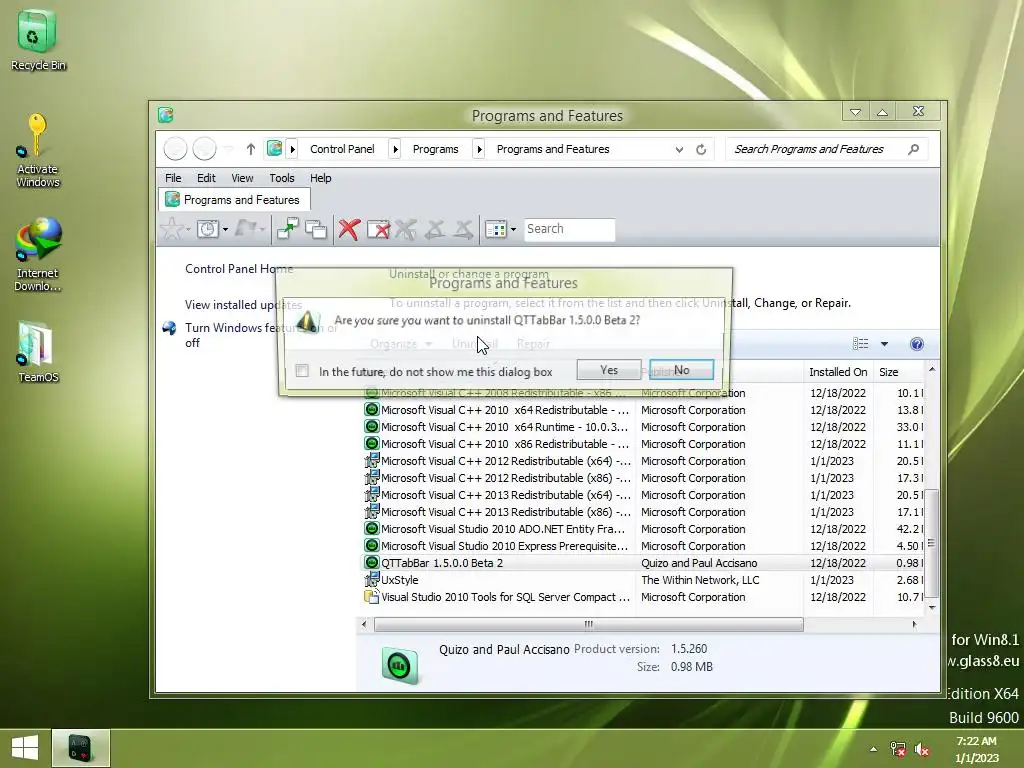Click horizontal scrollbar right arrow

coord(914,624)
